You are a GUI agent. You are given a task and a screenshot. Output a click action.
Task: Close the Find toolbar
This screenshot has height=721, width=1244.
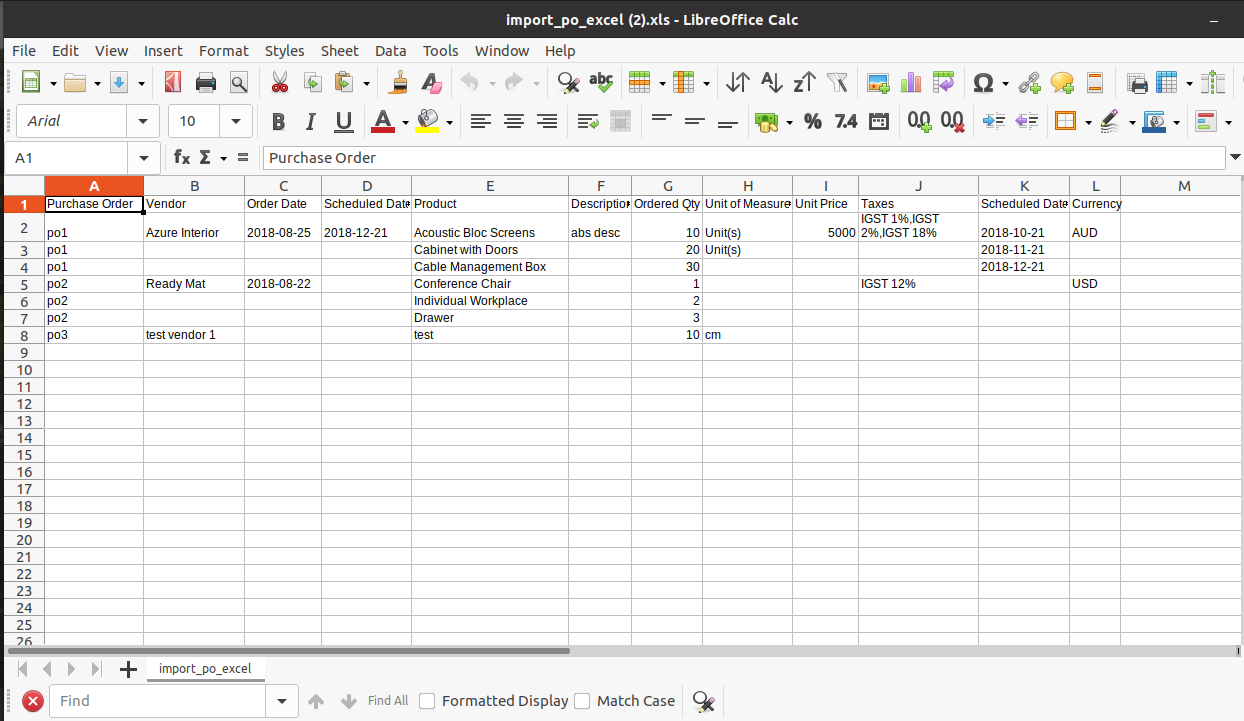coord(33,701)
